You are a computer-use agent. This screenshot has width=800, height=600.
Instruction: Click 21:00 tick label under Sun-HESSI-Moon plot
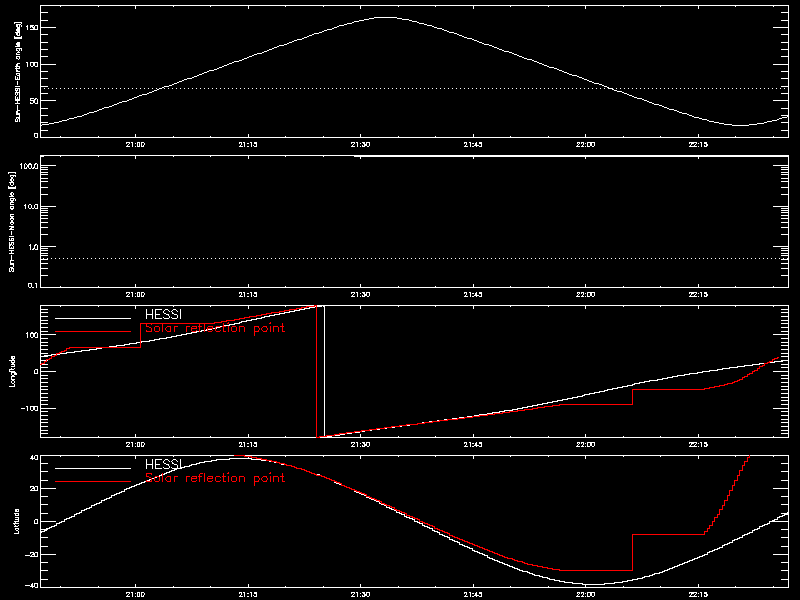coord(135,294)
